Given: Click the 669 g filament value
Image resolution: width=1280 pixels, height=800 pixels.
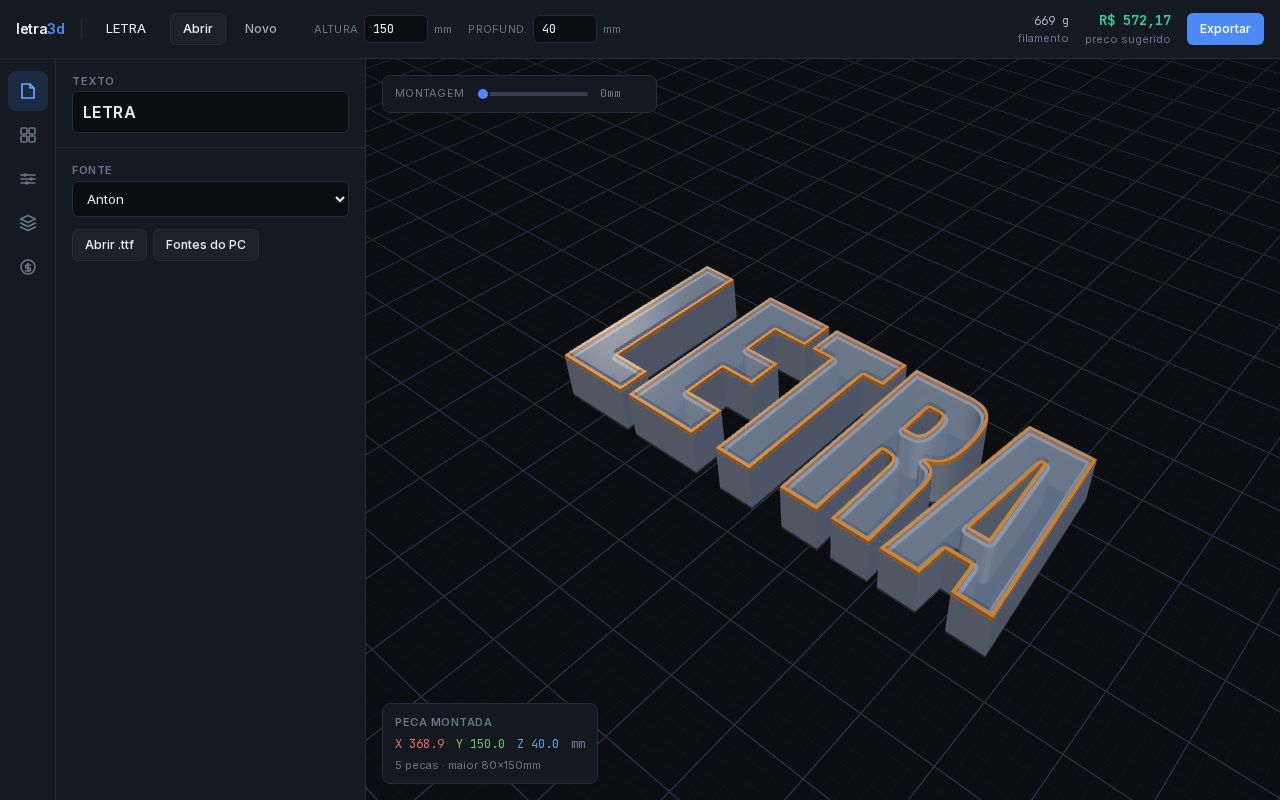Looking at the screenshot, I should tap(1051, 20).
